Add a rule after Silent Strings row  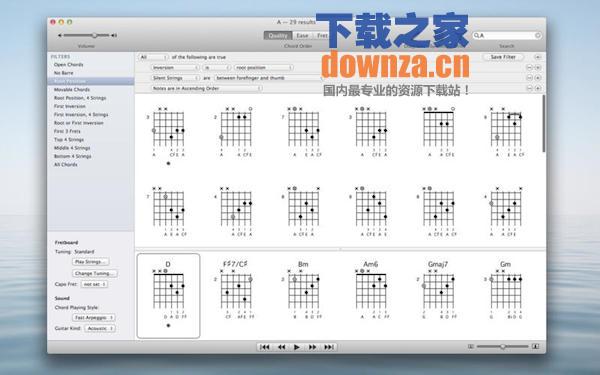tap(538, 78)
